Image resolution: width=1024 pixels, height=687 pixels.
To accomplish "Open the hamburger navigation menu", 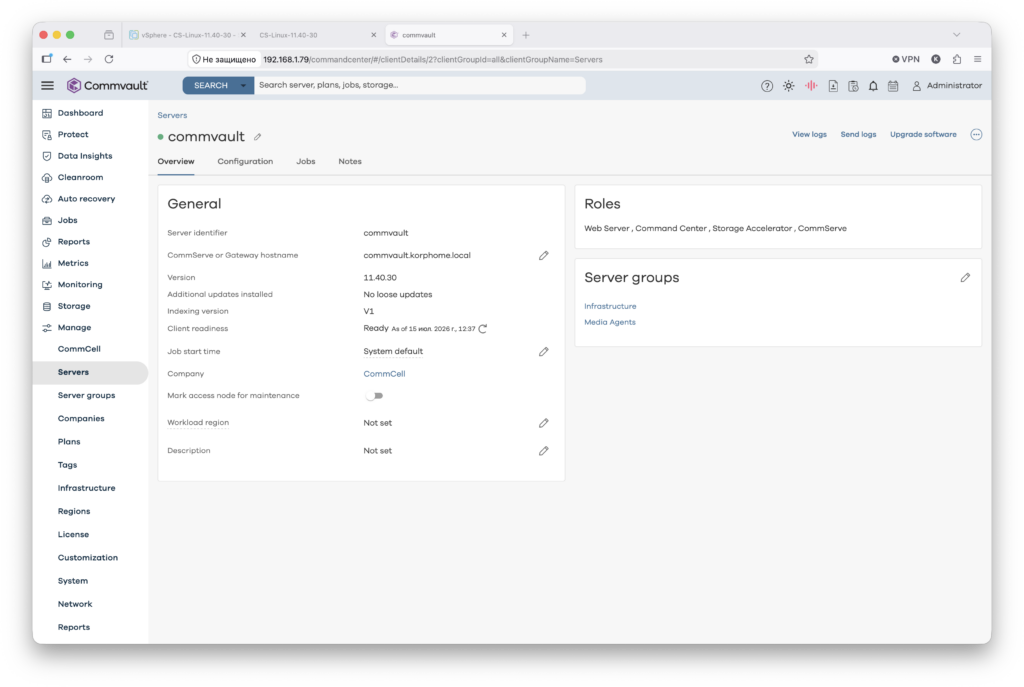I will [48, 86].
